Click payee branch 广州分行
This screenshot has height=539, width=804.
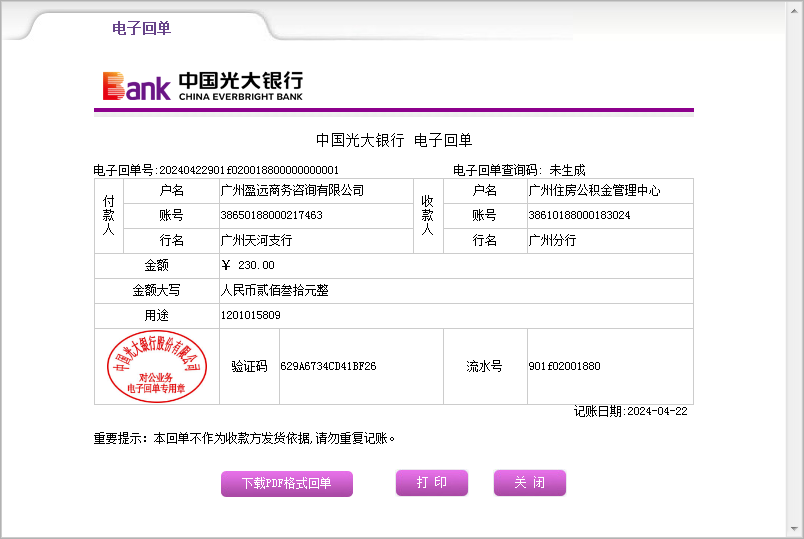552,240
